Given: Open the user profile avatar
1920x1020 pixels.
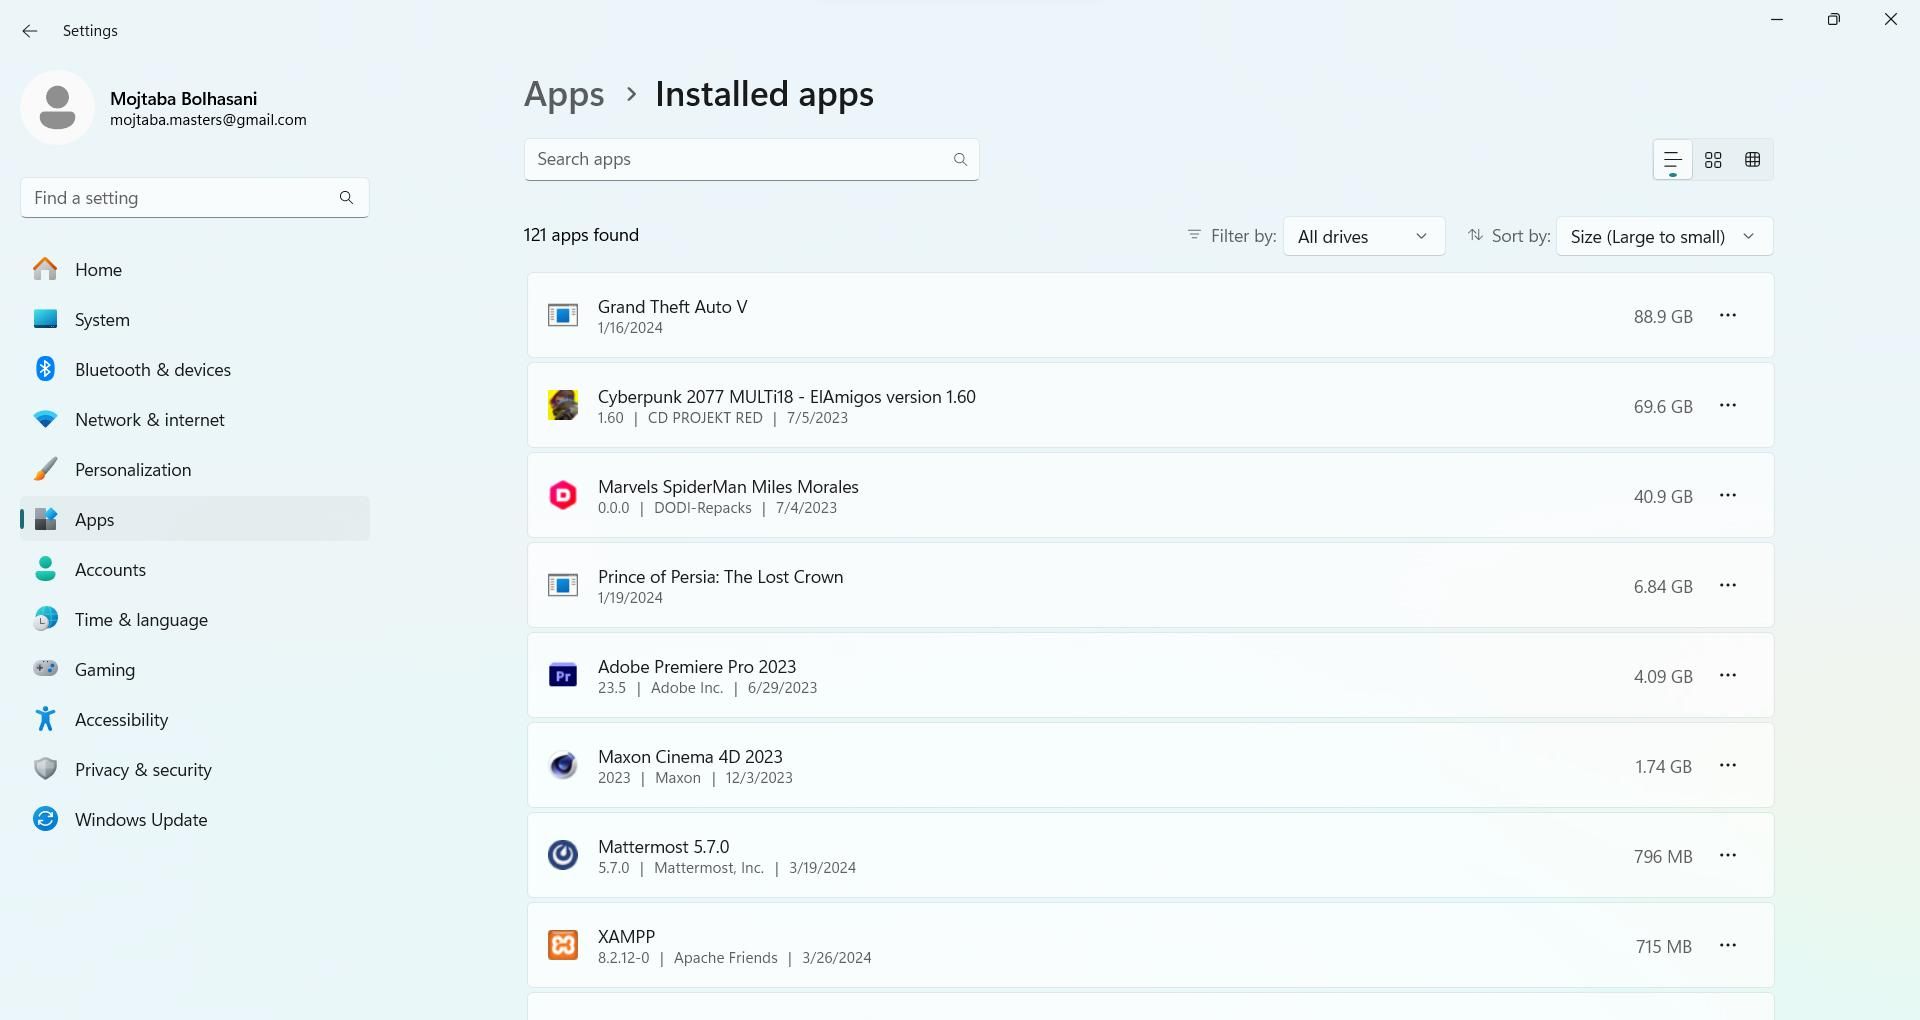Looking at the screenshot, I should [57, 107].
